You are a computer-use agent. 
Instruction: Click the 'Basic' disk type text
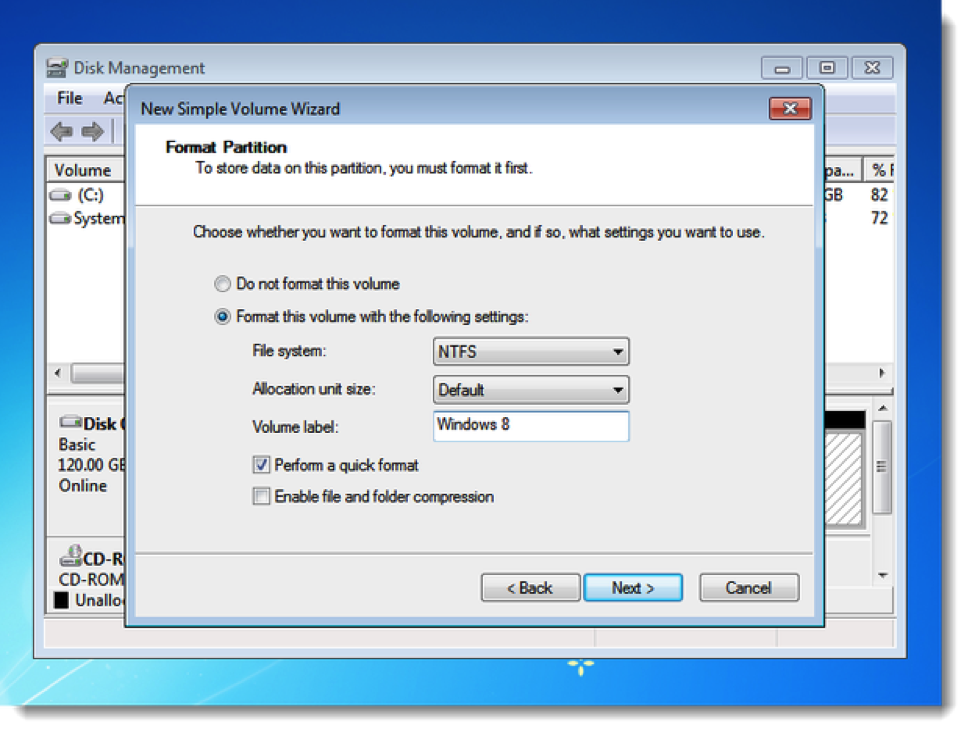pyautogui.click(x=77, y=445)
